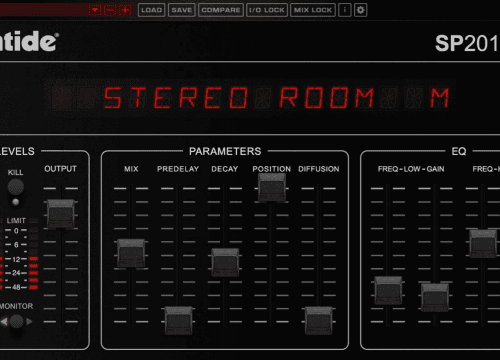Click the EQ high frequency fader handle
Viewport: 500px width, 360px height.
(483, 244)
